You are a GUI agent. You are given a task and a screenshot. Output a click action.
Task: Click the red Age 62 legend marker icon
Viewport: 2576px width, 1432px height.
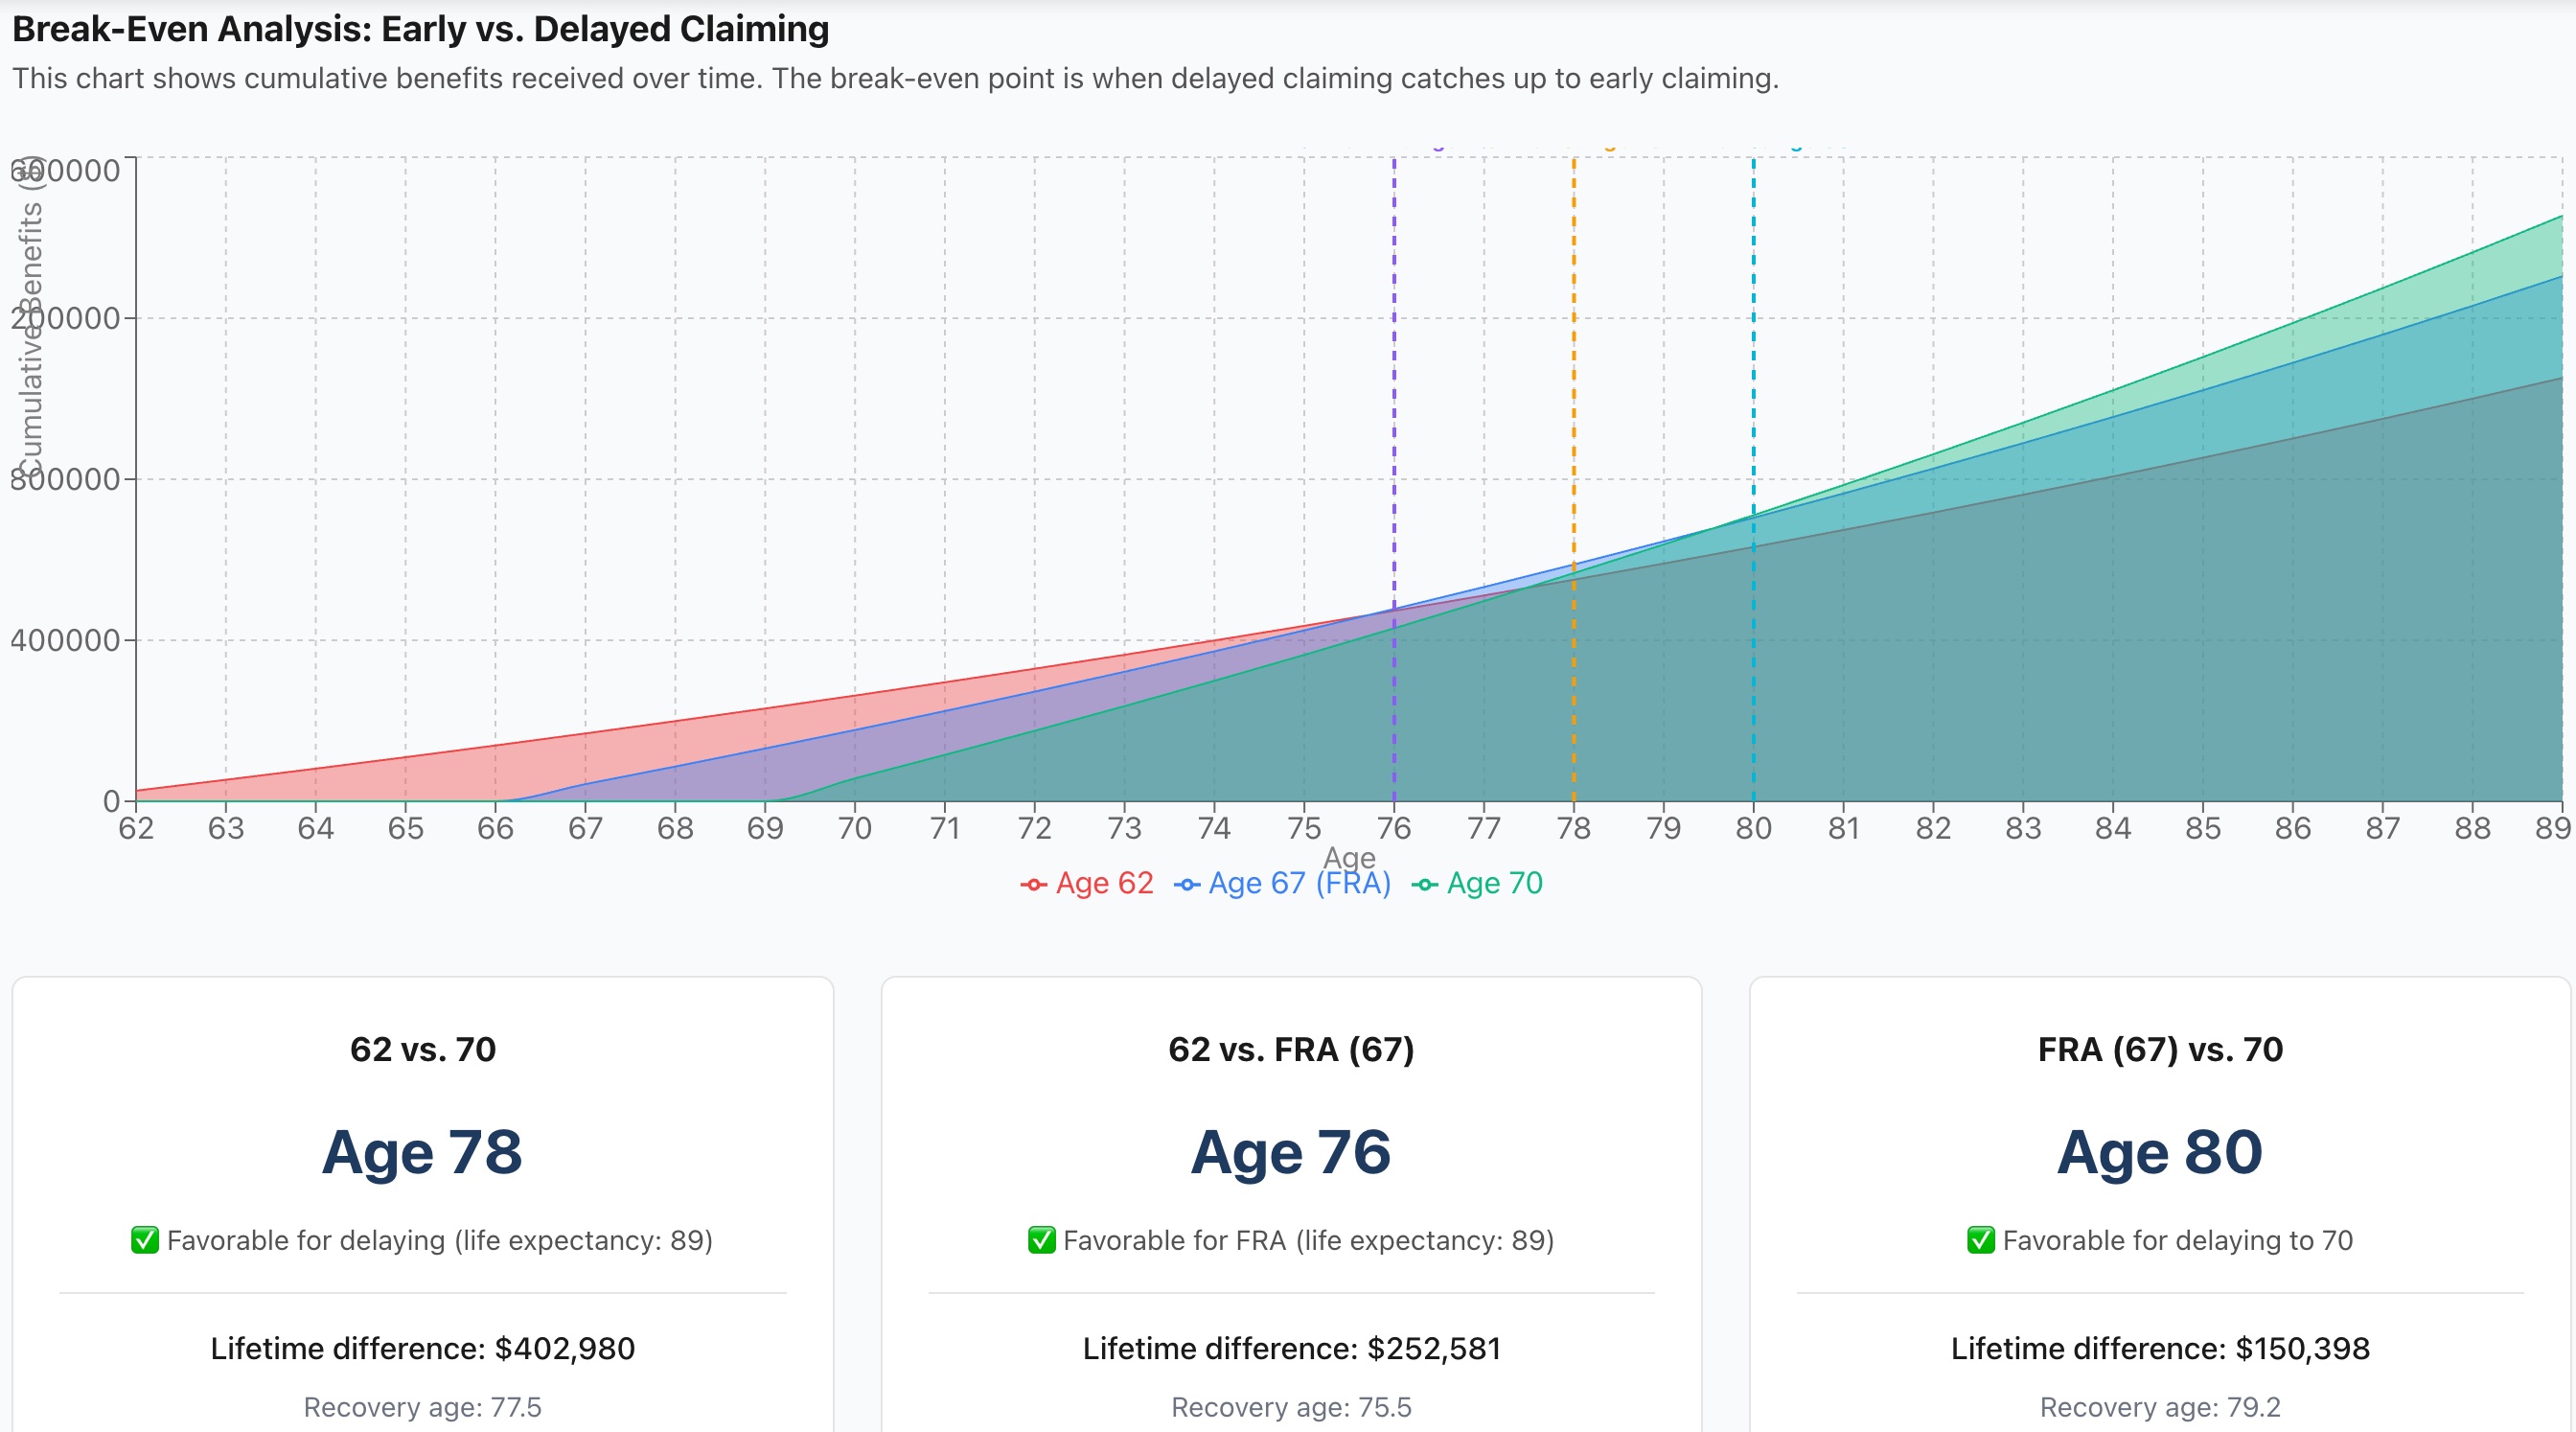[1033, 884]
